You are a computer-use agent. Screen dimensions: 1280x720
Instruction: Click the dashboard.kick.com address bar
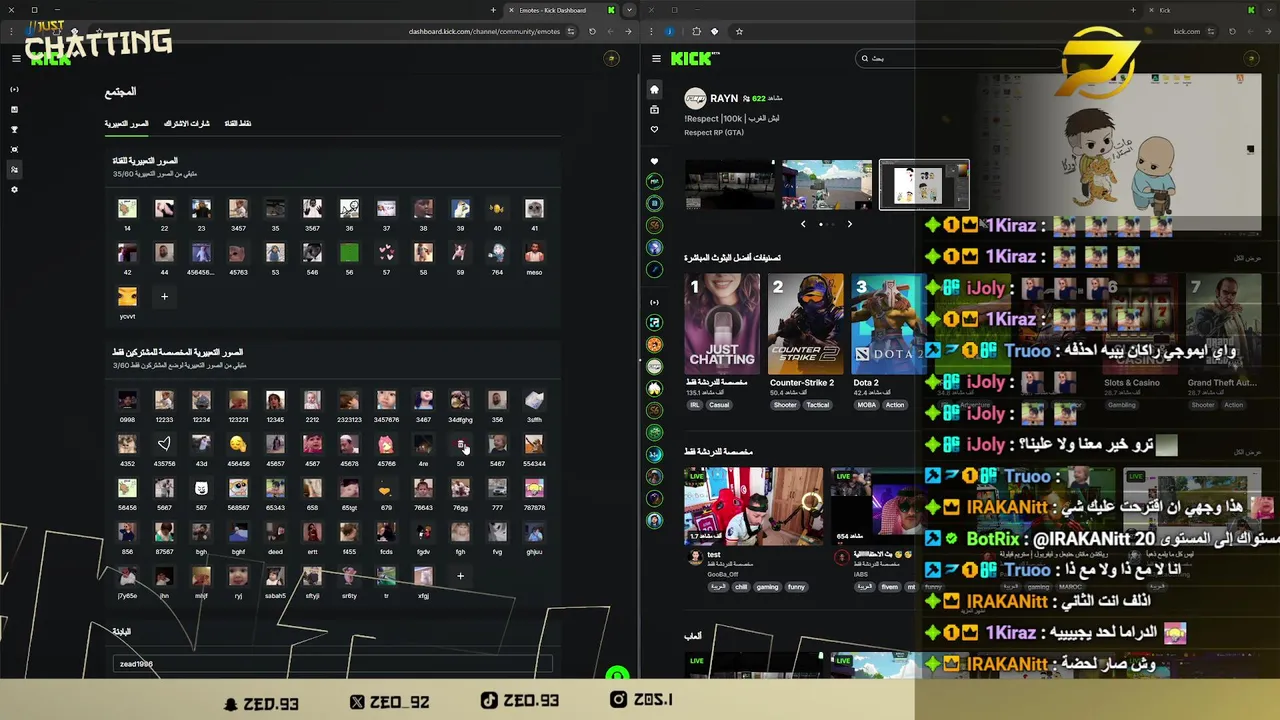(484, 31)
